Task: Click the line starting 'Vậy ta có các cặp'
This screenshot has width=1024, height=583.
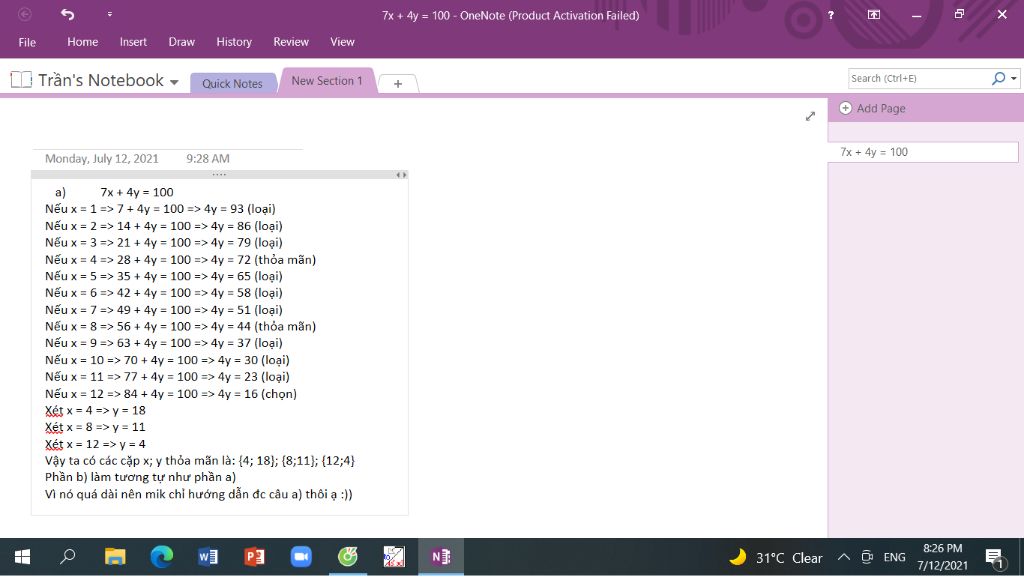Action: click(200, 461)
